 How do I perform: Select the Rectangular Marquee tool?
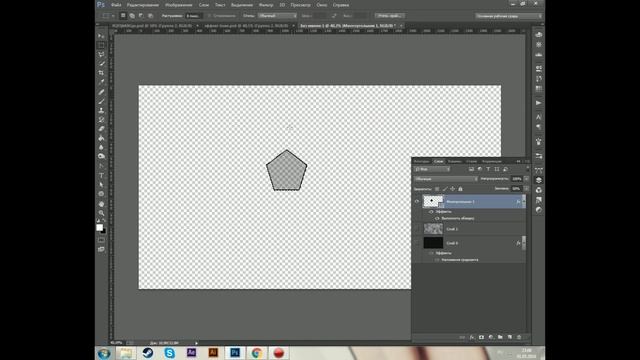(x=101, y=45)
